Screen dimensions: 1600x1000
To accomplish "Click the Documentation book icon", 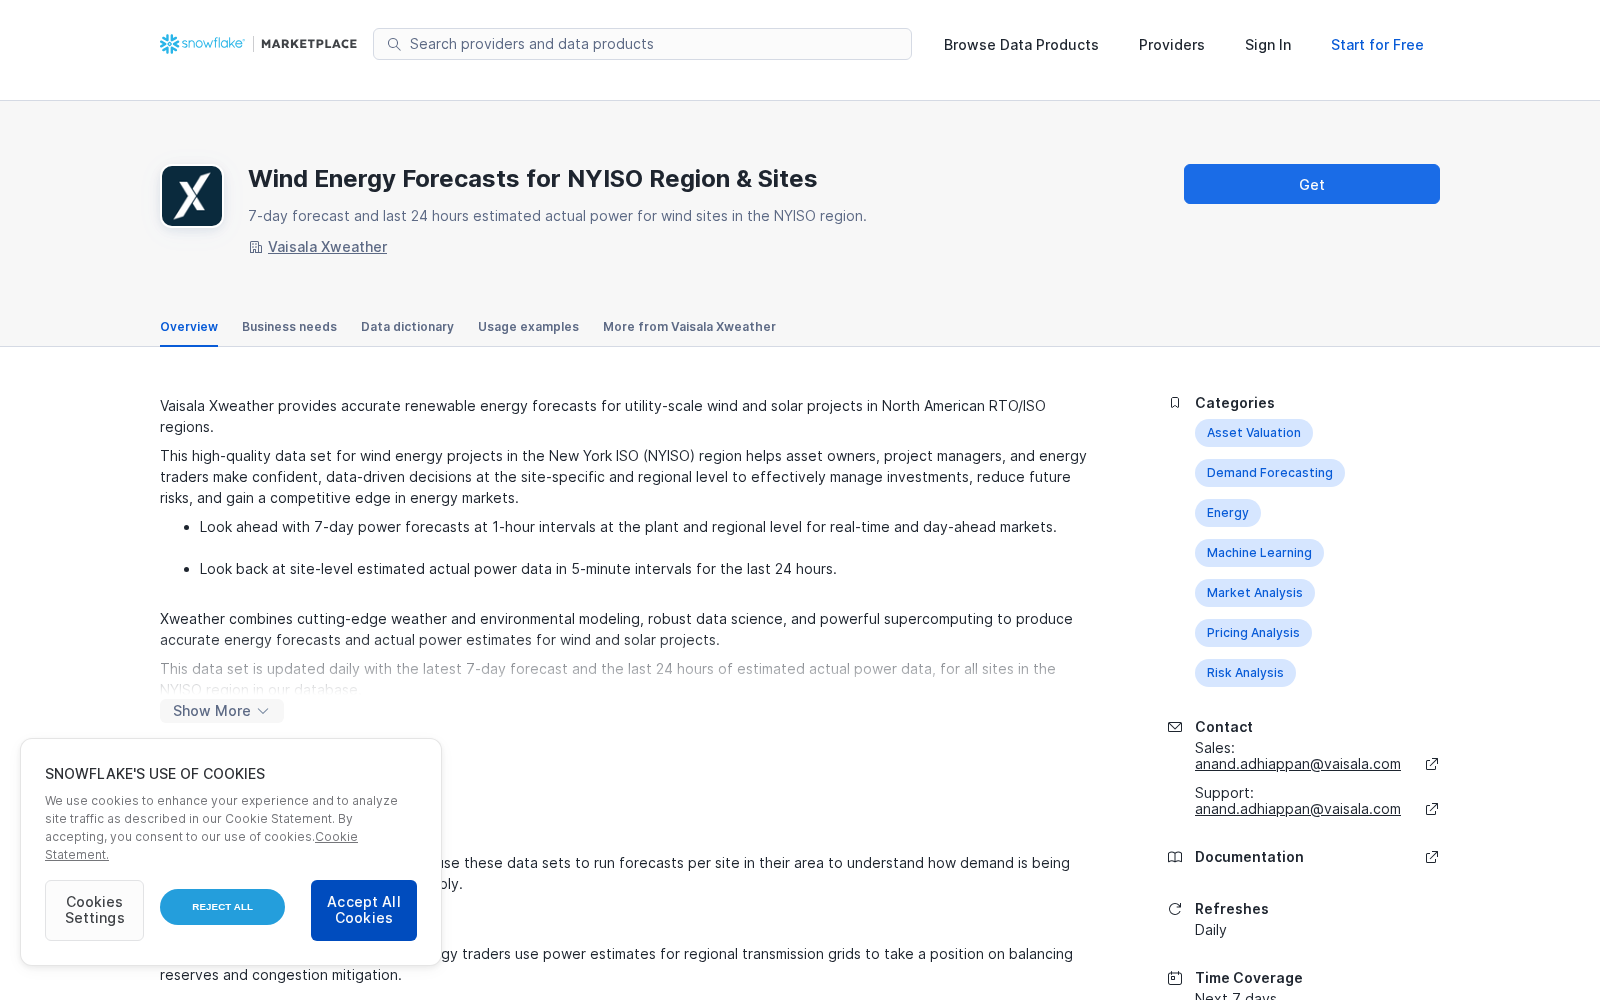I will 1175,857.
